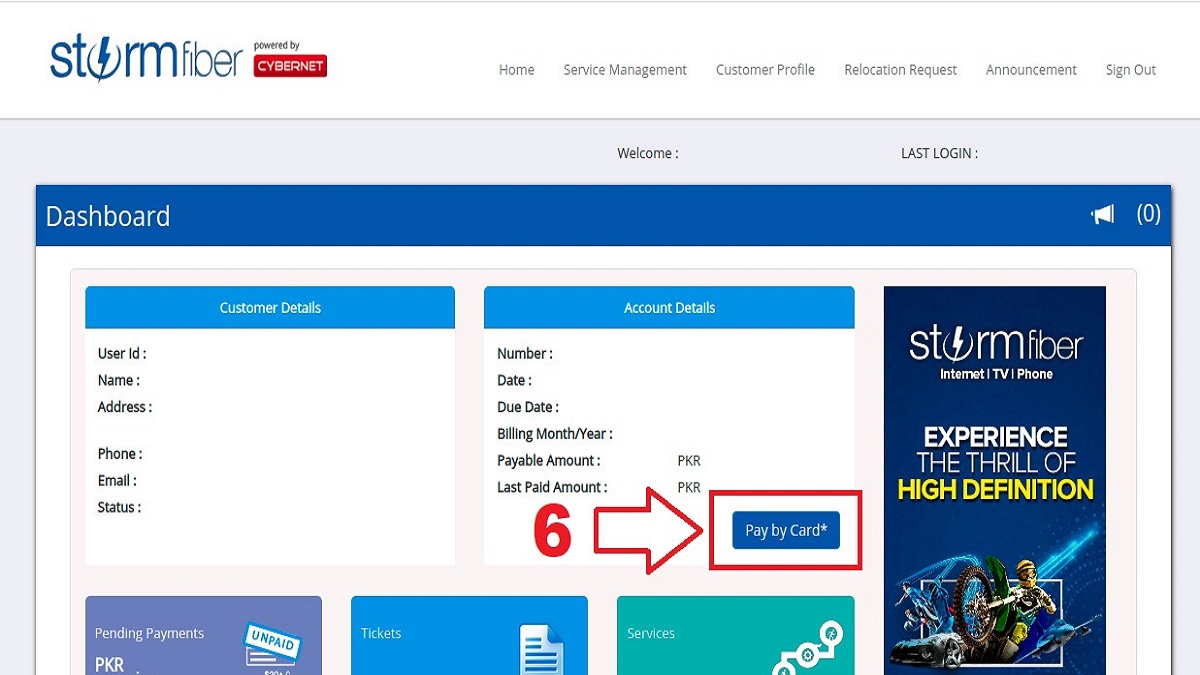Click the 'Welcome :' text
Image resolution: width=1200 pixels, height=675 pixels.
click(x=648, y=154)
